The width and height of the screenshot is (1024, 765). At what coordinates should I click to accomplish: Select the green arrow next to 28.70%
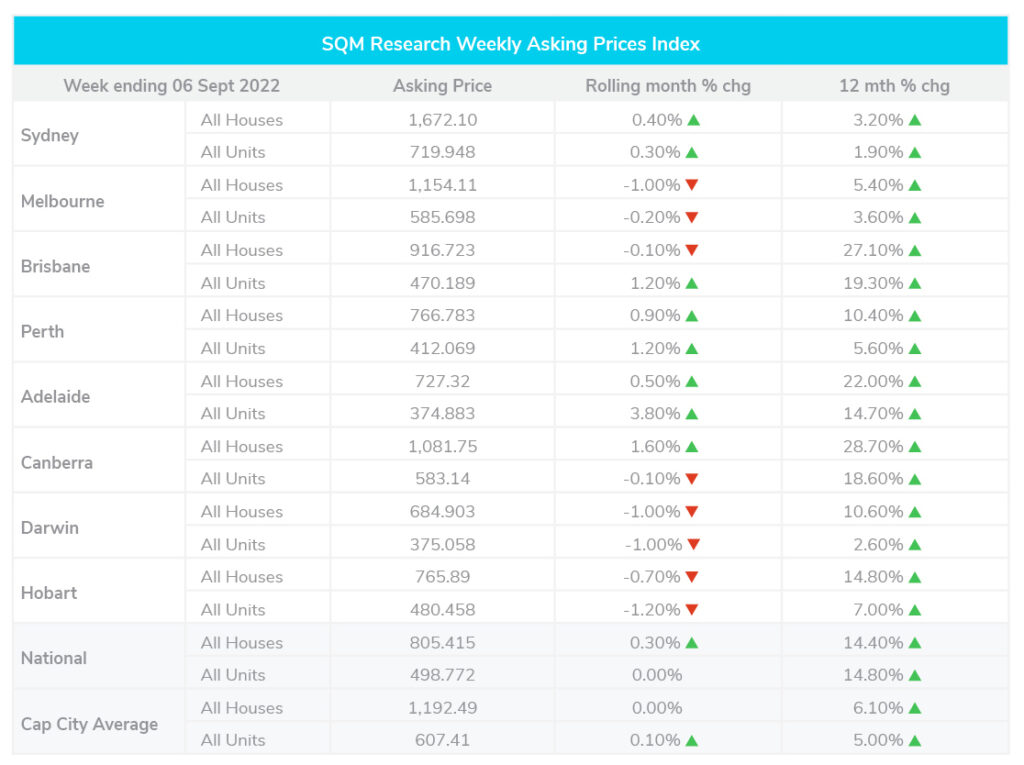click(914, 447)
